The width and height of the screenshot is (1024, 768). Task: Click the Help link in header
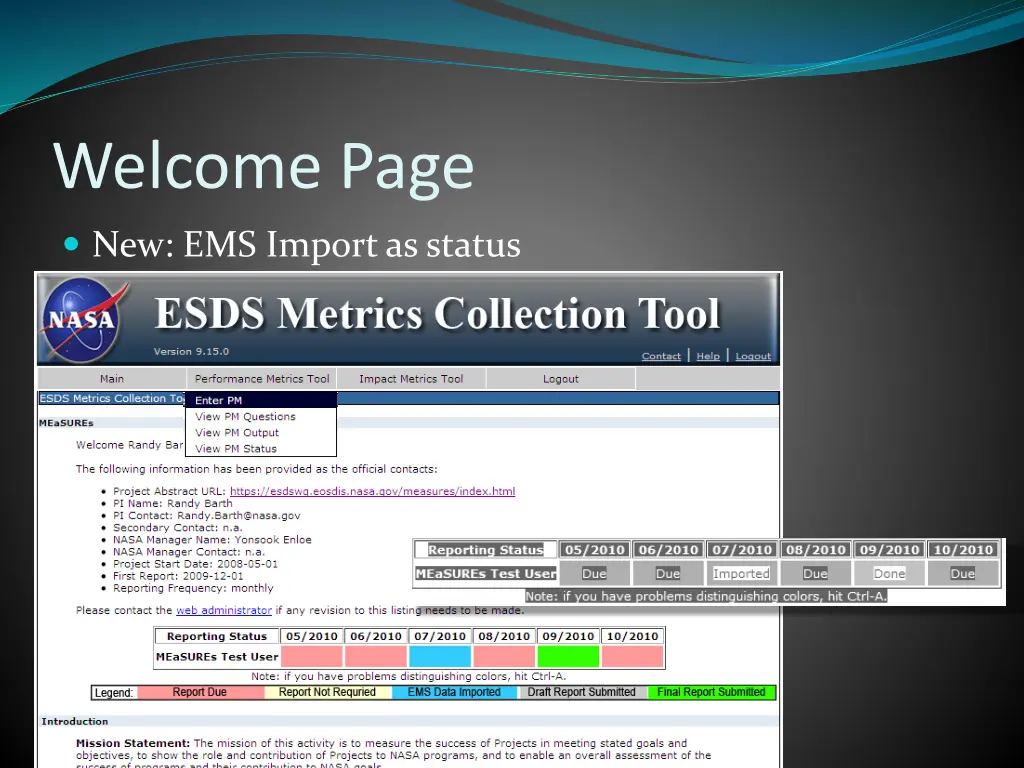tap(708, 356)
